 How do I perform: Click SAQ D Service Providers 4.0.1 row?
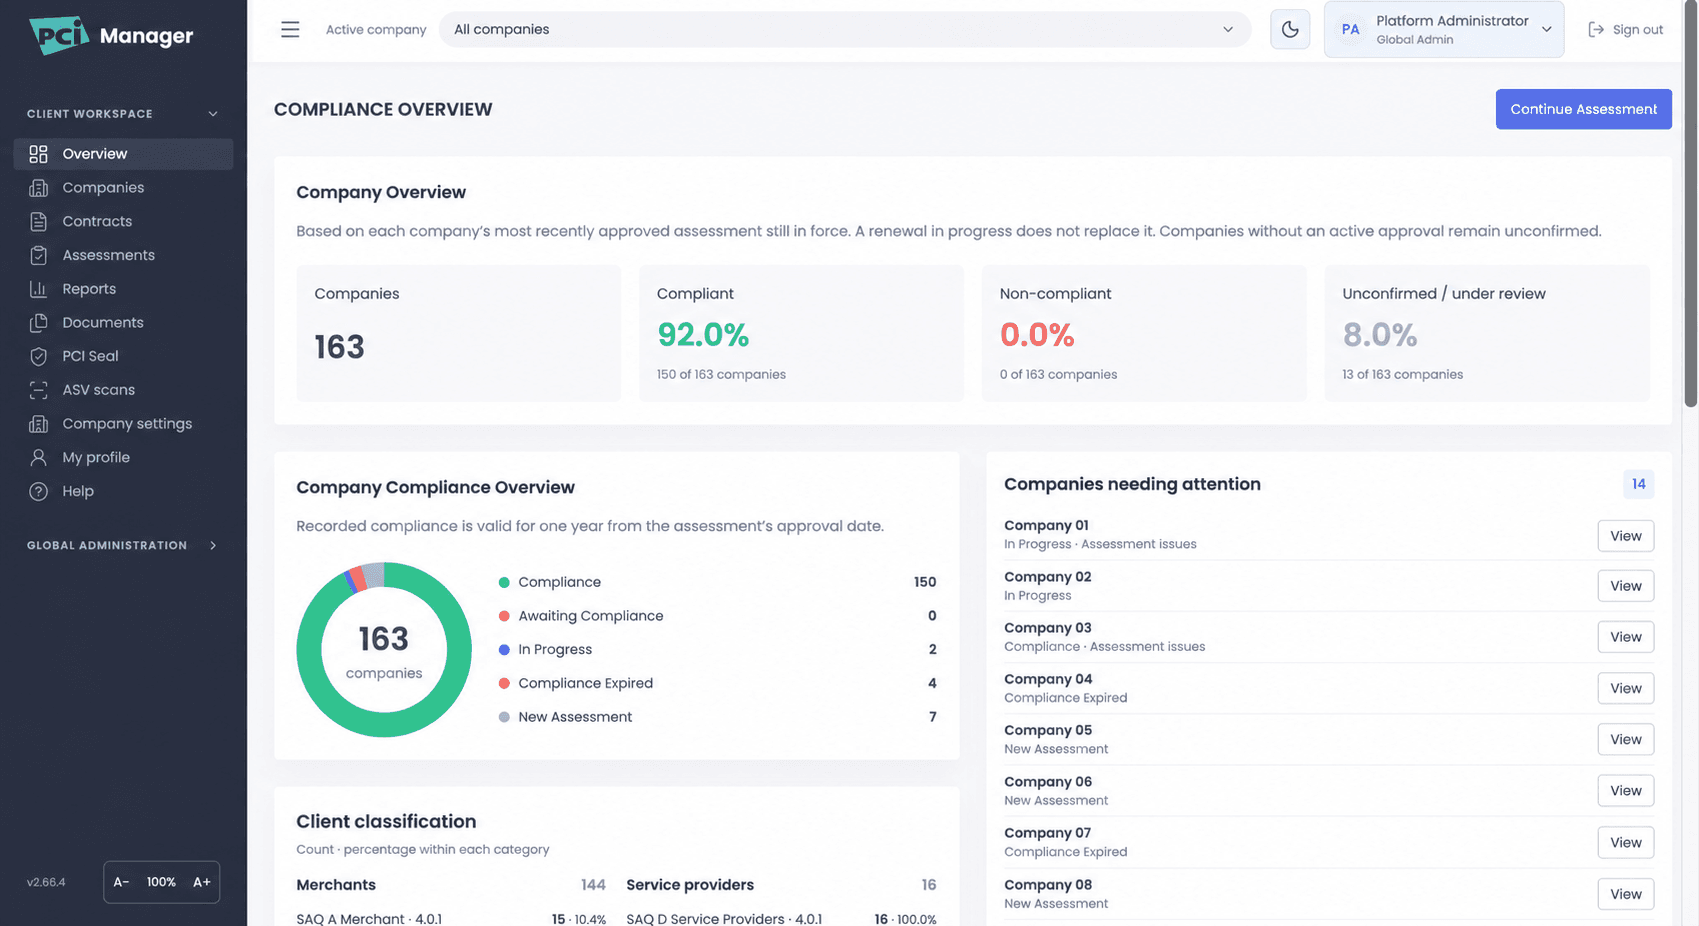pyautogui.click(x=781, y=919)
